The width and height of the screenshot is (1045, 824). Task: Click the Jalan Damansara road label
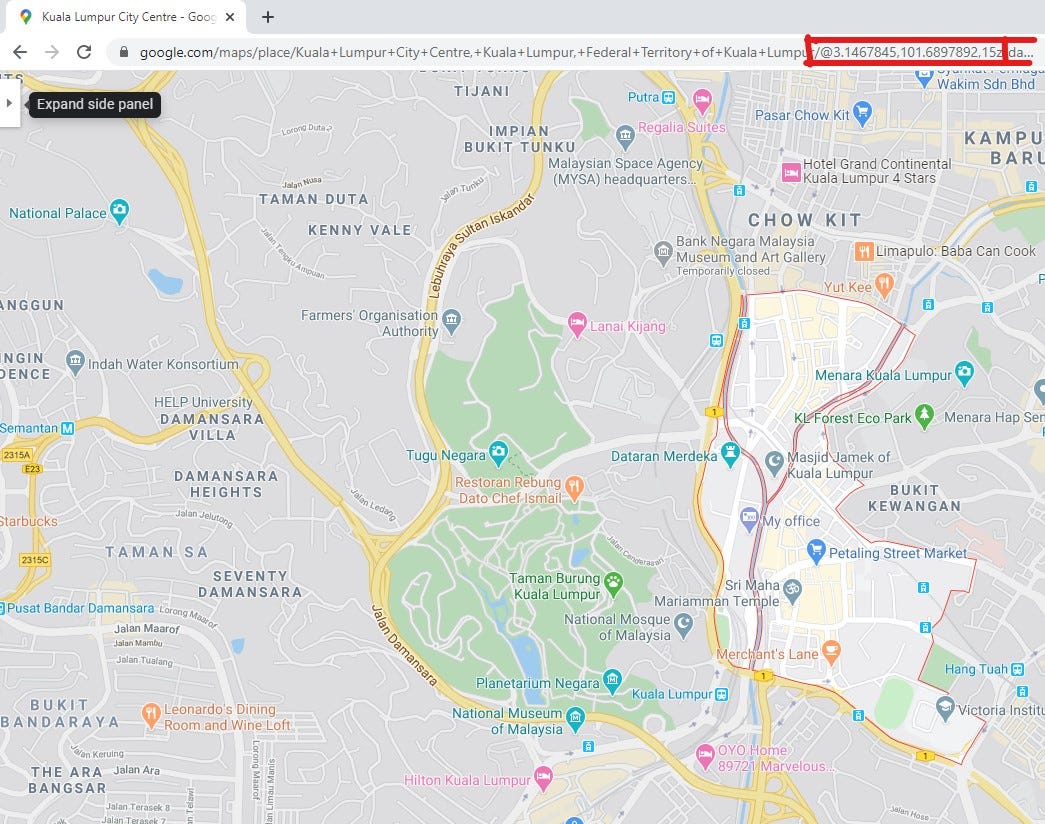click(x=404, y=645)
